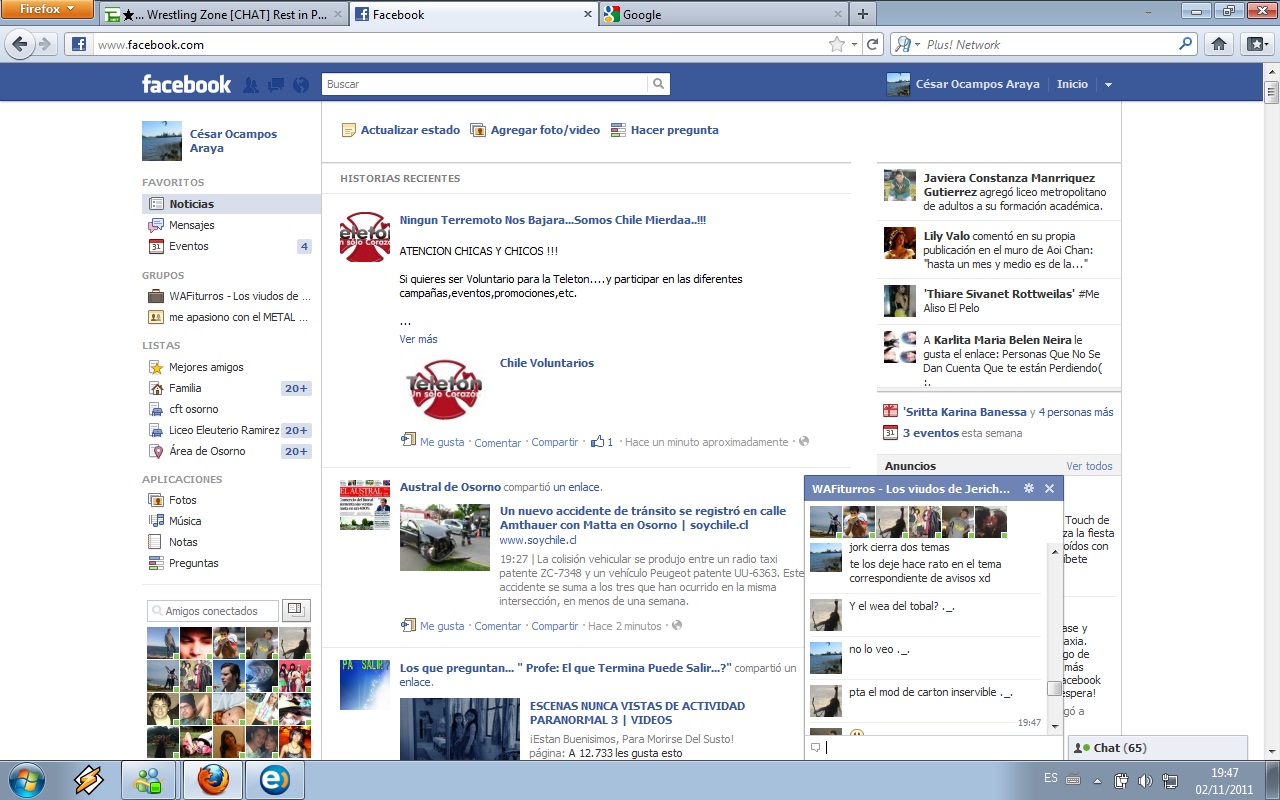
Task: Open the account dropdown arrow next to Inicio
Action: click(x=1108, y=85)
